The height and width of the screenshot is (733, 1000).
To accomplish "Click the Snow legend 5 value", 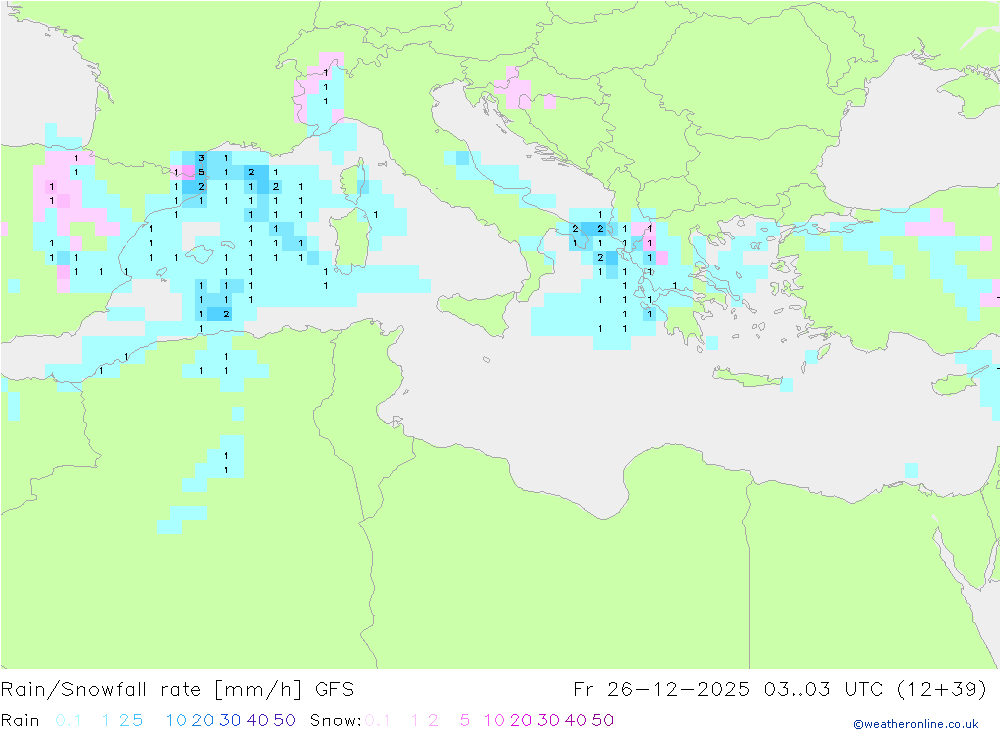I will (x=465, y=720).
